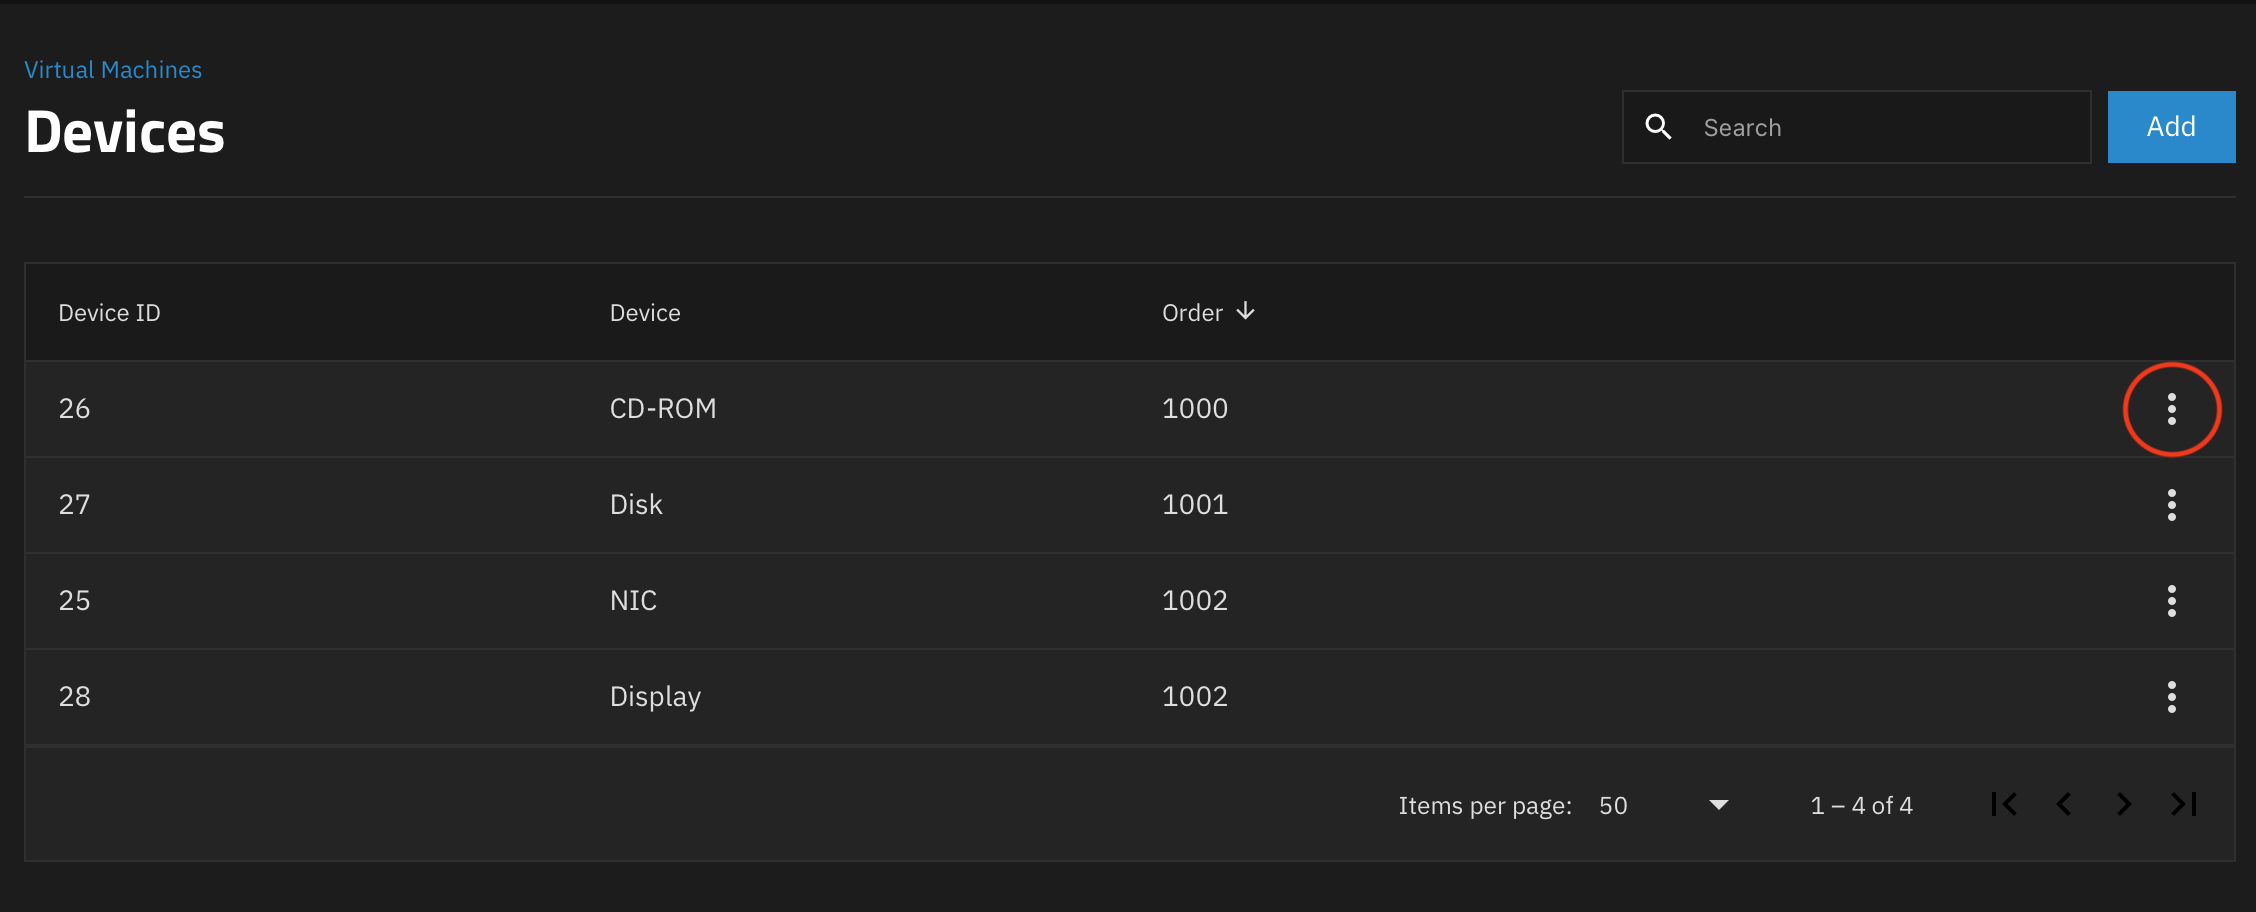Open the overflow menu for Disk device

click(x=2172, y=505)
